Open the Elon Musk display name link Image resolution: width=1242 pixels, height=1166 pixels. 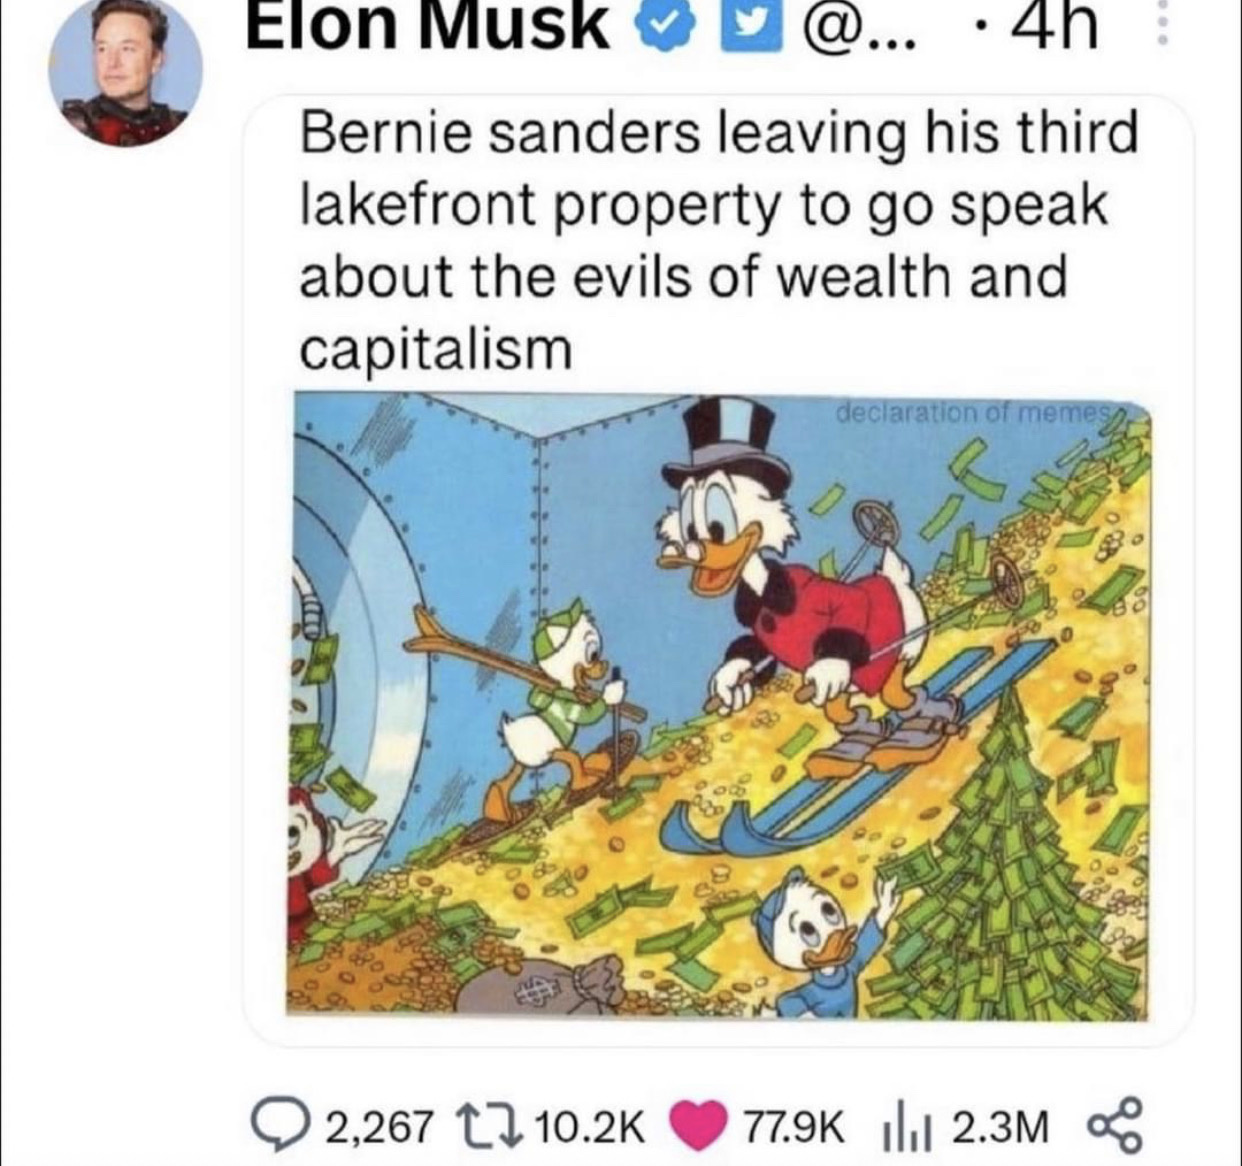click(x=427, y=27)
